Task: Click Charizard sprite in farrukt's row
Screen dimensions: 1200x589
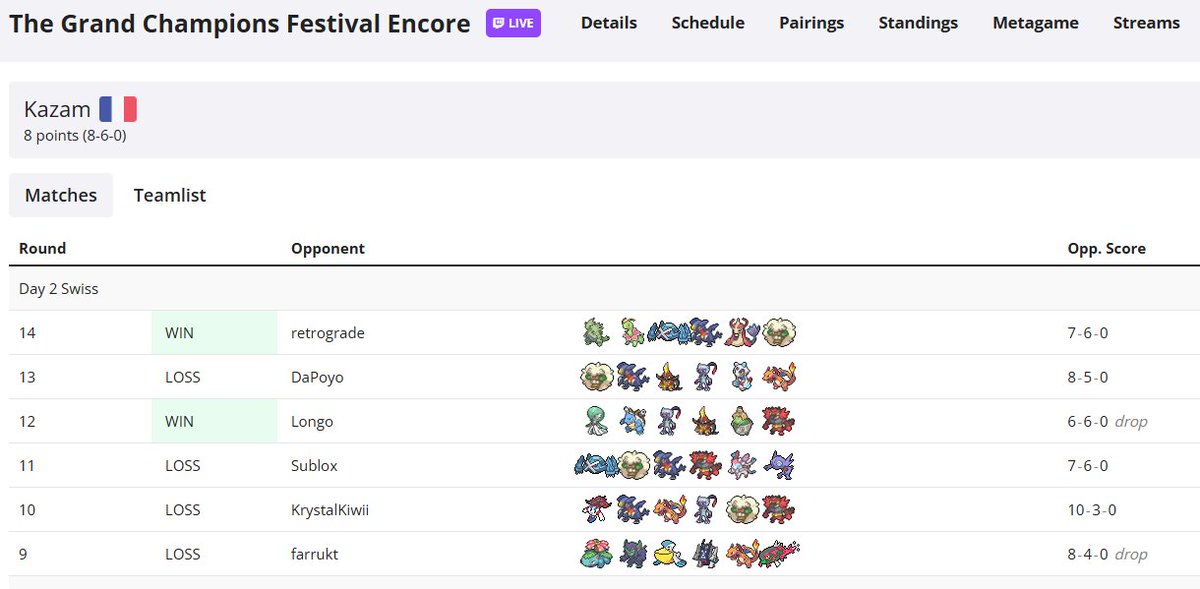Action: (x=742, y=553)
